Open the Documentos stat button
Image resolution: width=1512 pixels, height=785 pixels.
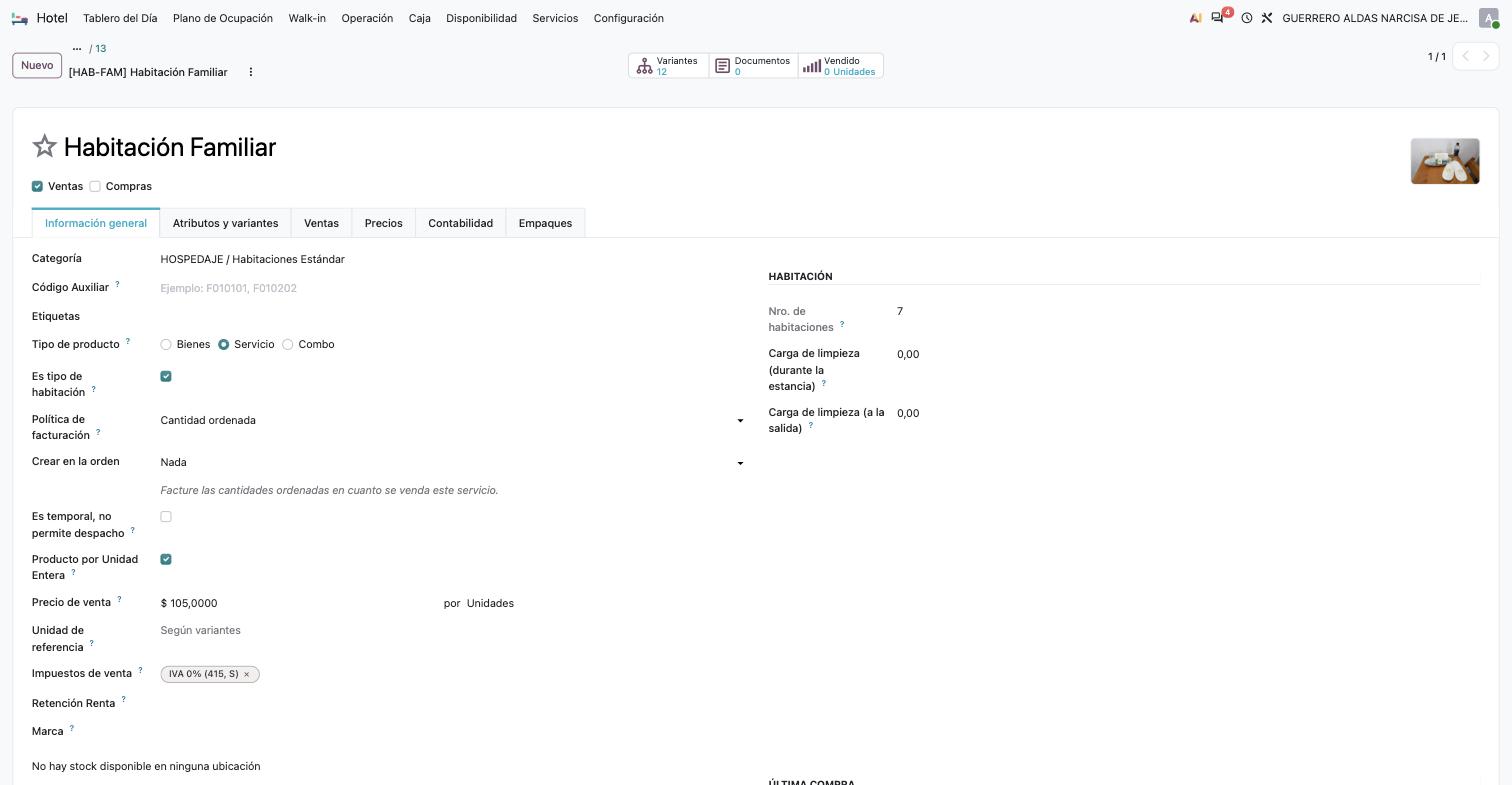tap(754, 66)
